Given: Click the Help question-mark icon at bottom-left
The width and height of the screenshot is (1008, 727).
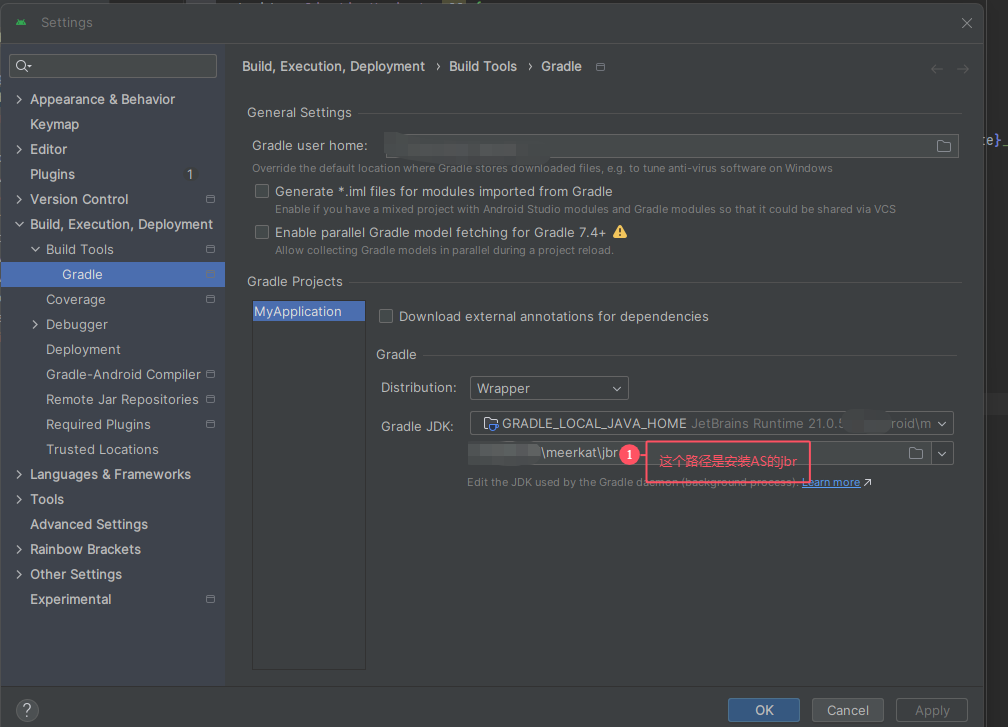Looking at the screenshot, I should [x=26, y=710].
